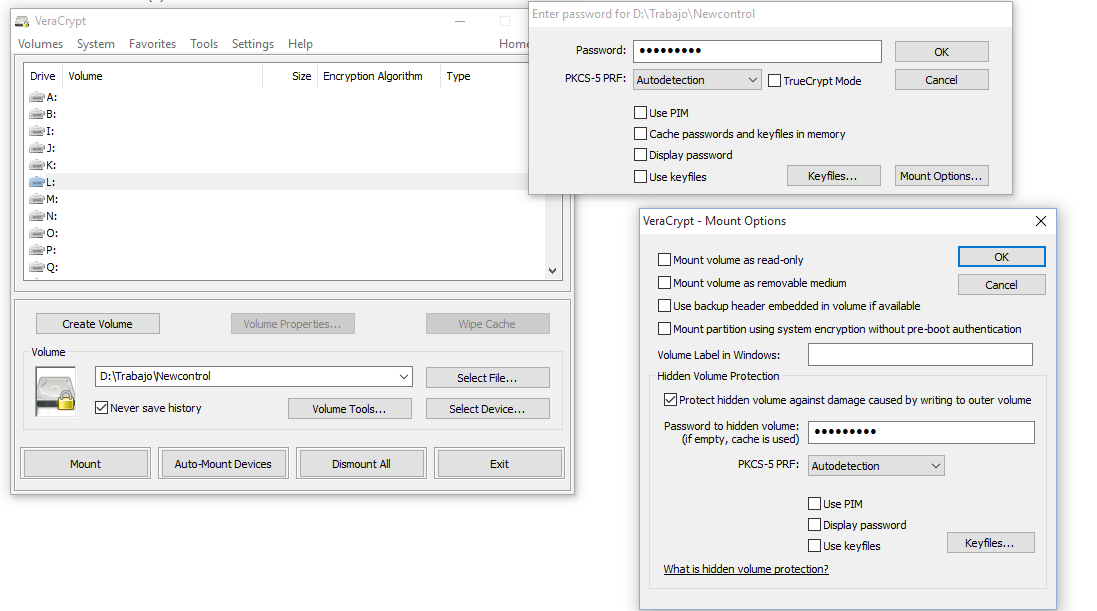The width and height of the screenshot is (1097, 611).
Task: Enable TrueCrypt Mode checkbox
Action: [774, 80]
